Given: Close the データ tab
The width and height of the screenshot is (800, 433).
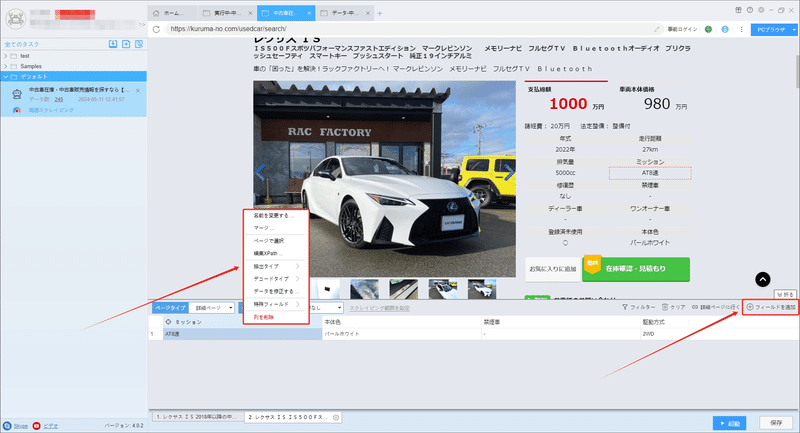Looking at the screenshot, I should coord(367,13).
